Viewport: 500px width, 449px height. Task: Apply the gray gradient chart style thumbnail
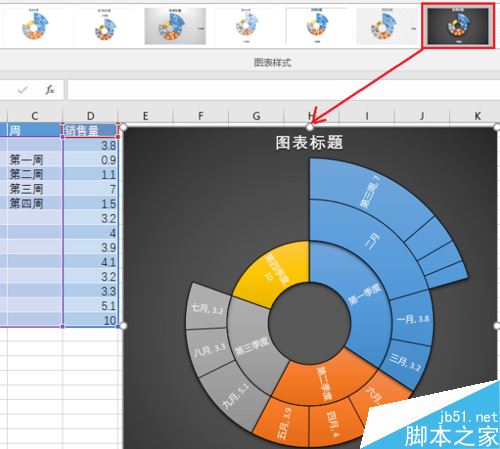pyautogui.click(x=175, y=27)
